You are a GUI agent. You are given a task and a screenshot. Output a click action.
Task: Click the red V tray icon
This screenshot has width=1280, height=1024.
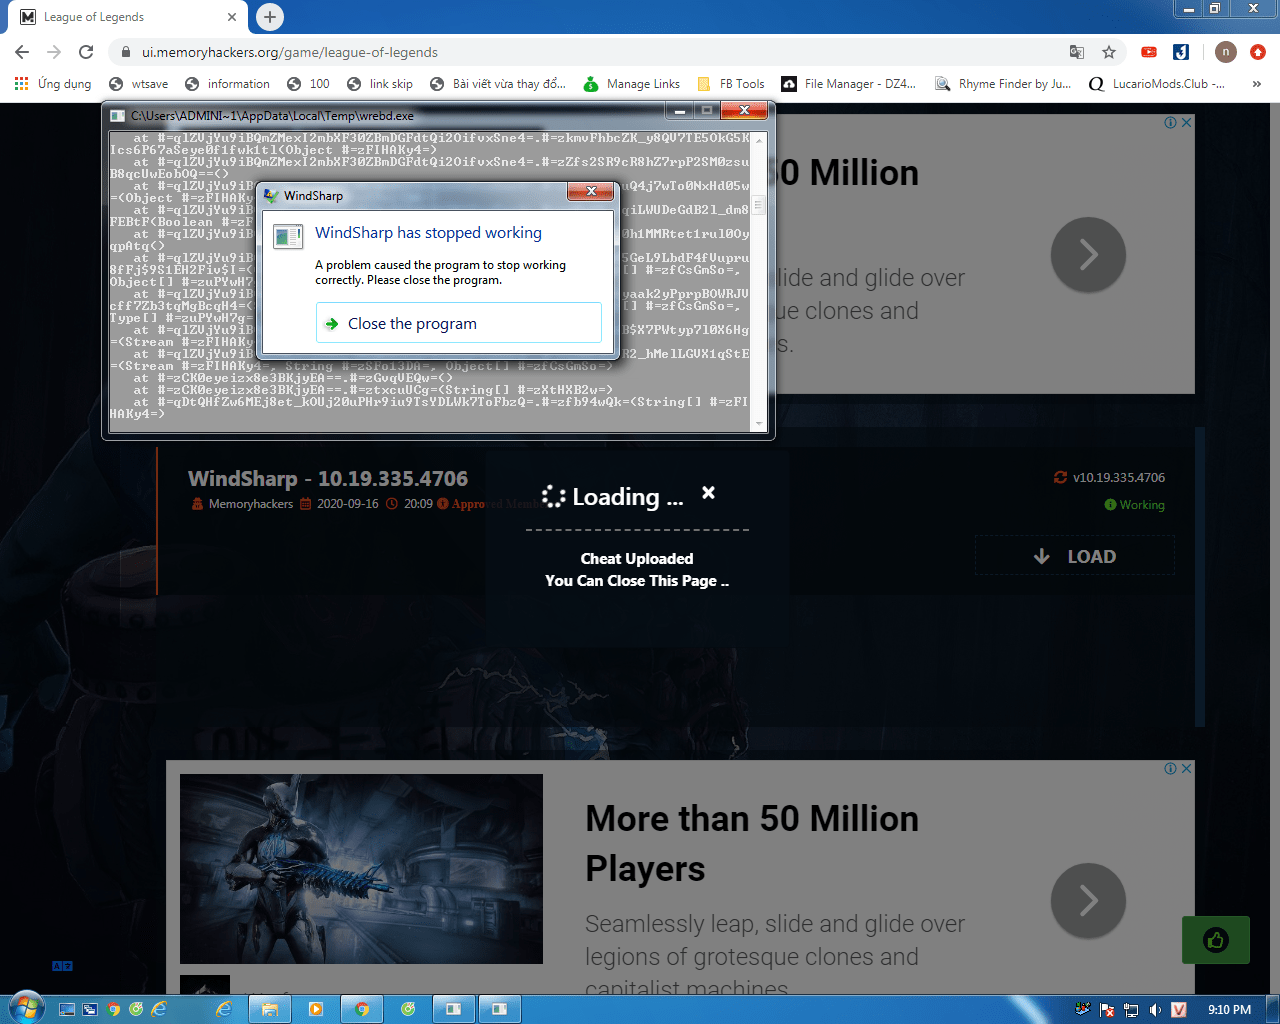[1179, 1009]
